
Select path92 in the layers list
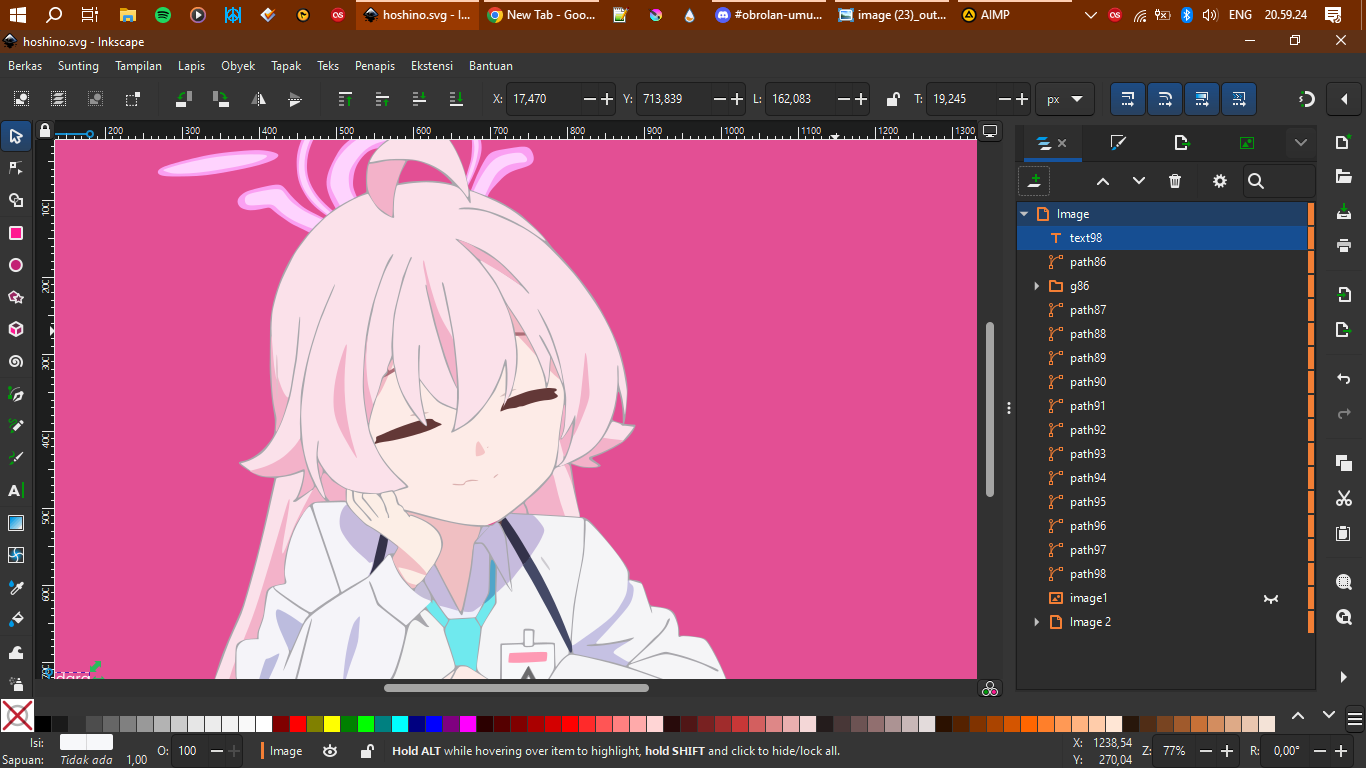point(1087,430)
